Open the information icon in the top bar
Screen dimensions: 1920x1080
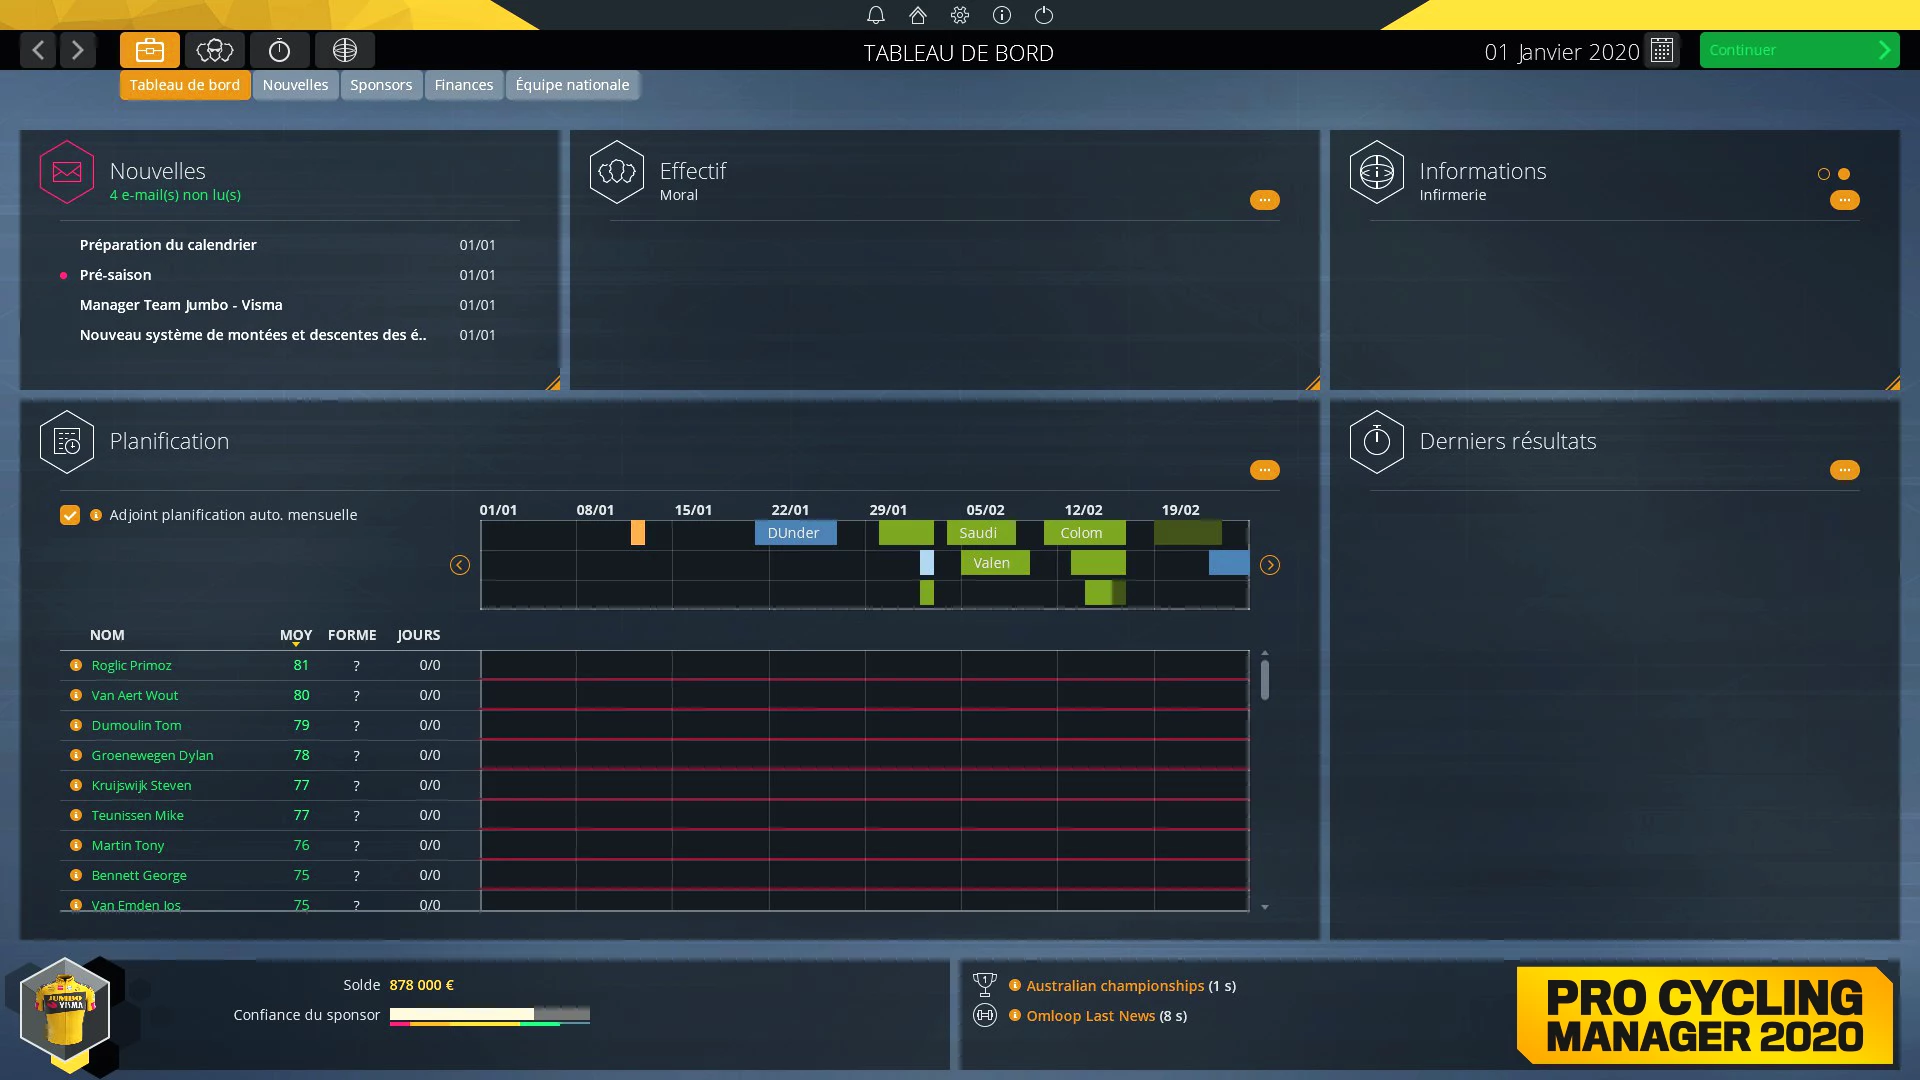click(x=1002, y=15)
